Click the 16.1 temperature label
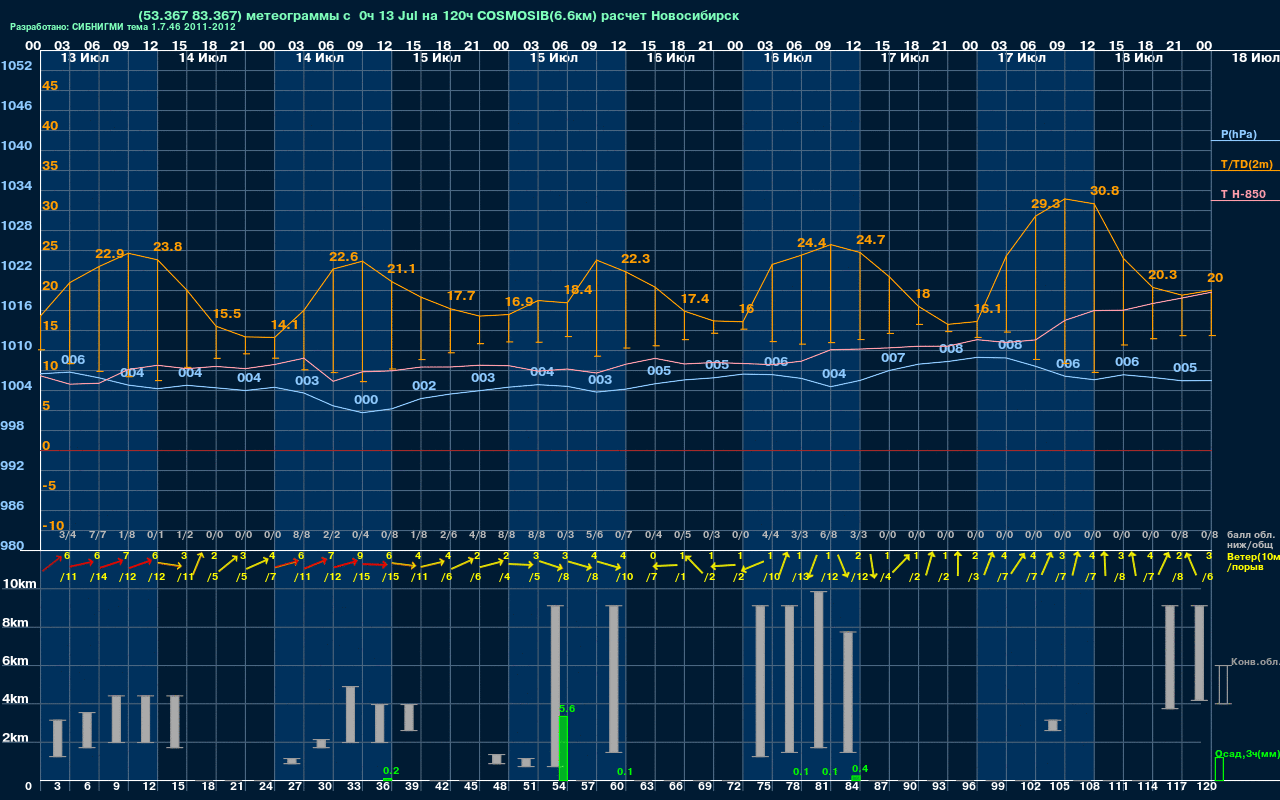The height and width of the screenshot is (800, 1280). coord(987,309)
